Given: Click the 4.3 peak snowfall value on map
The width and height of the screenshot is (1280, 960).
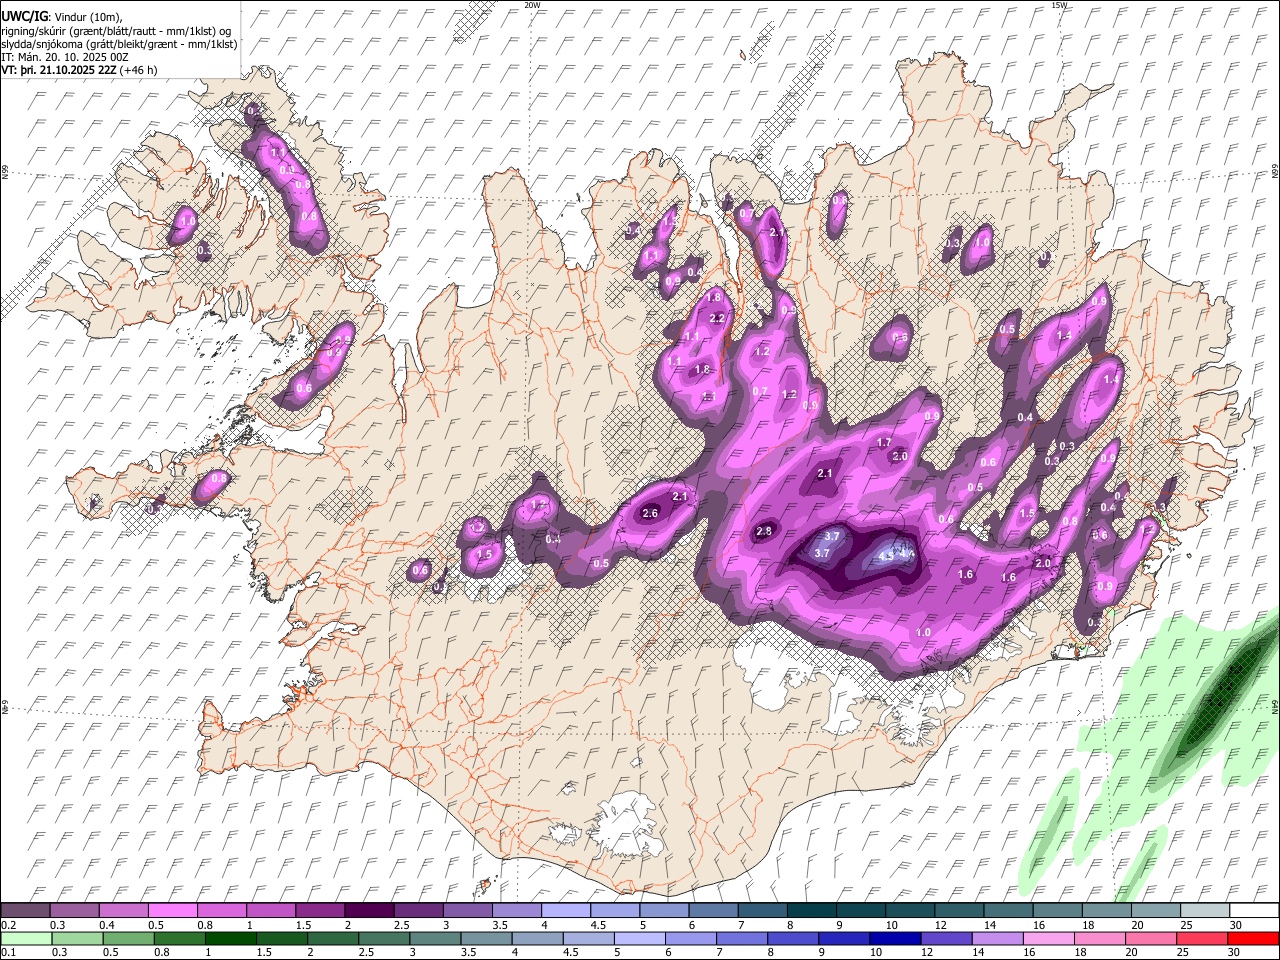Looking at the screenshot, I should tap(885, 555).
